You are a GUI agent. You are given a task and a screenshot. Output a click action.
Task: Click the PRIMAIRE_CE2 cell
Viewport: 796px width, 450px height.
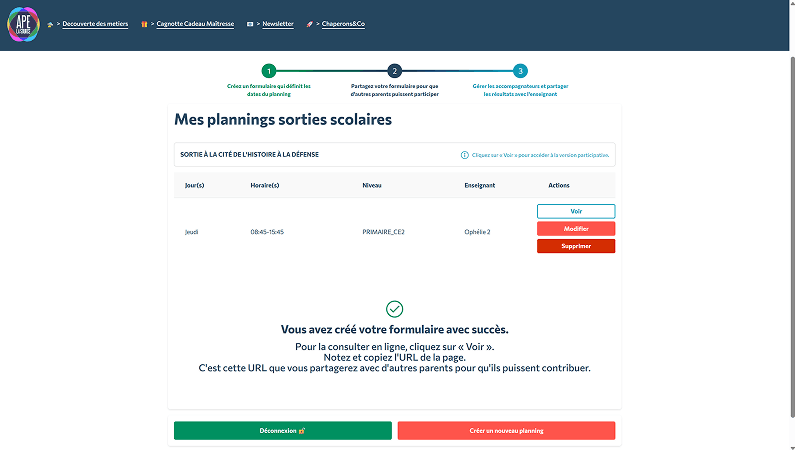tap(383, 232)
